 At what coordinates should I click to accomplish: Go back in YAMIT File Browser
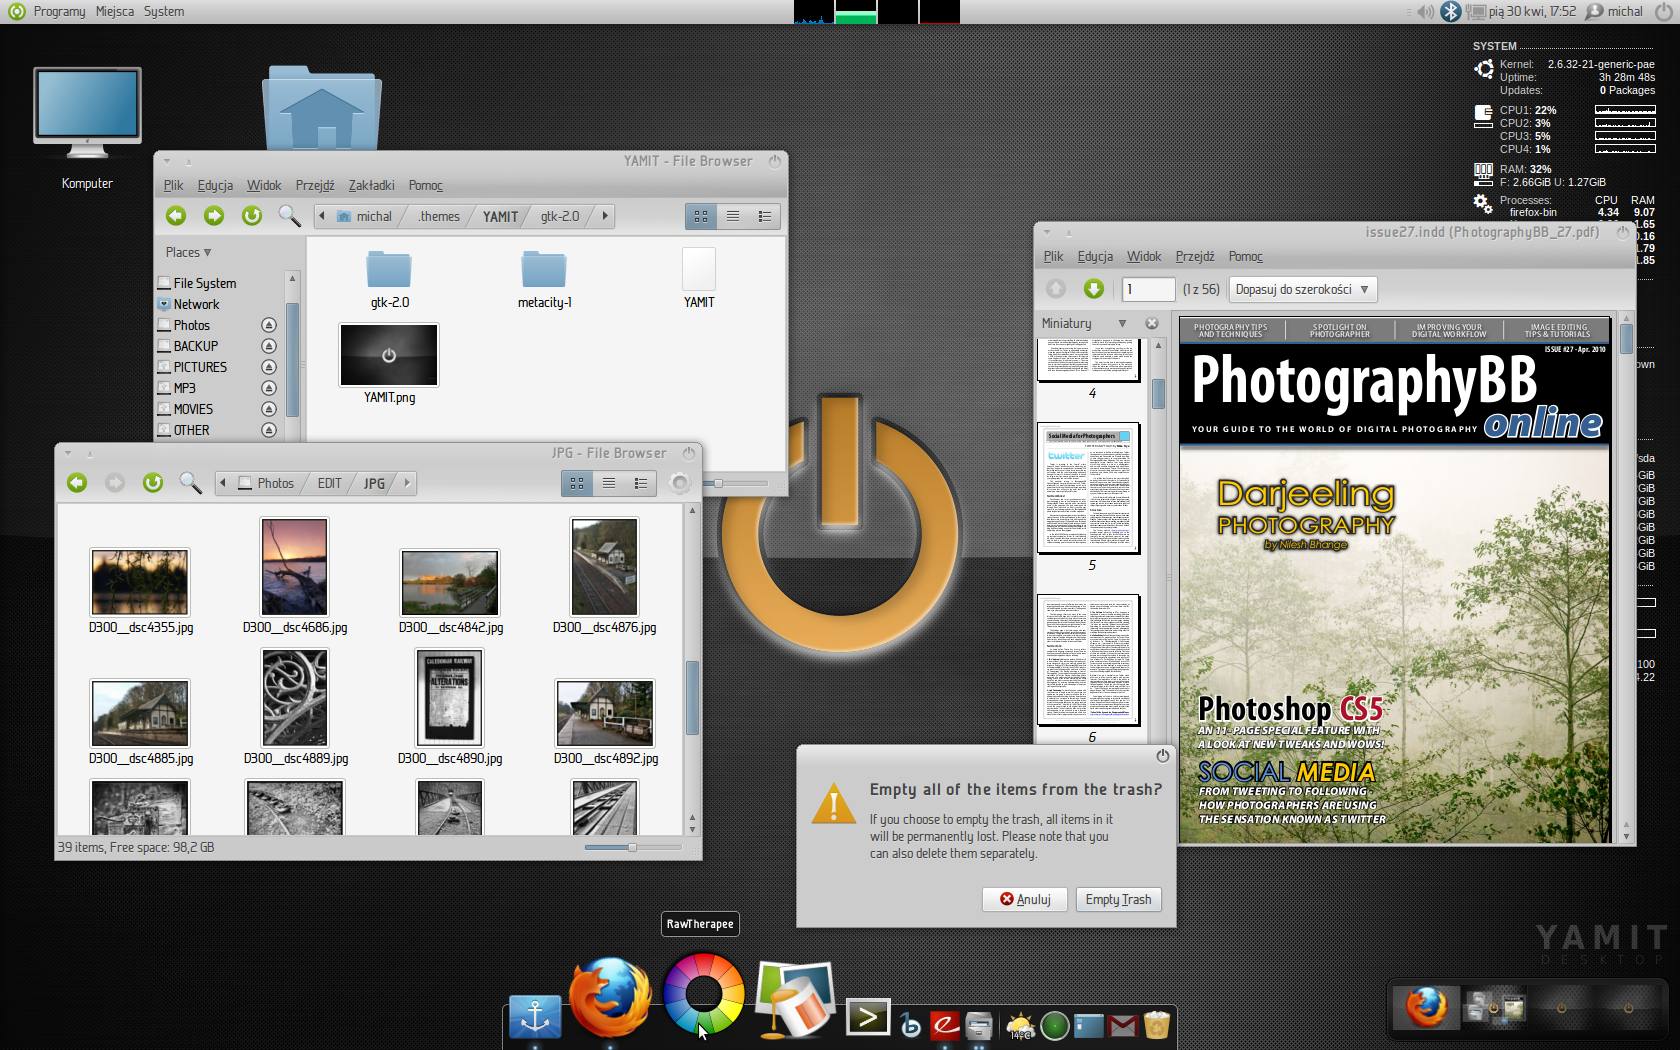click(176, 216)
